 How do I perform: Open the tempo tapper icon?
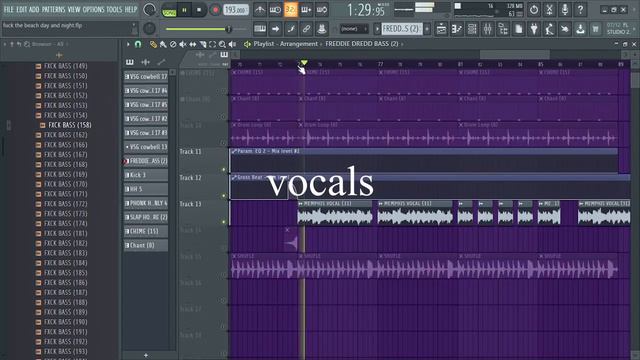click(550, 29)
